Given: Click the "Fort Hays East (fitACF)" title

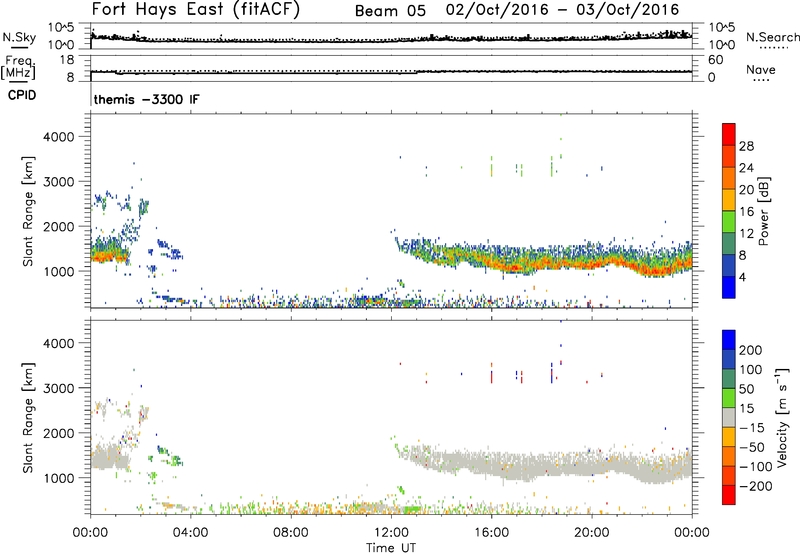Looking at the screenshot, I should tap(196, 10).
